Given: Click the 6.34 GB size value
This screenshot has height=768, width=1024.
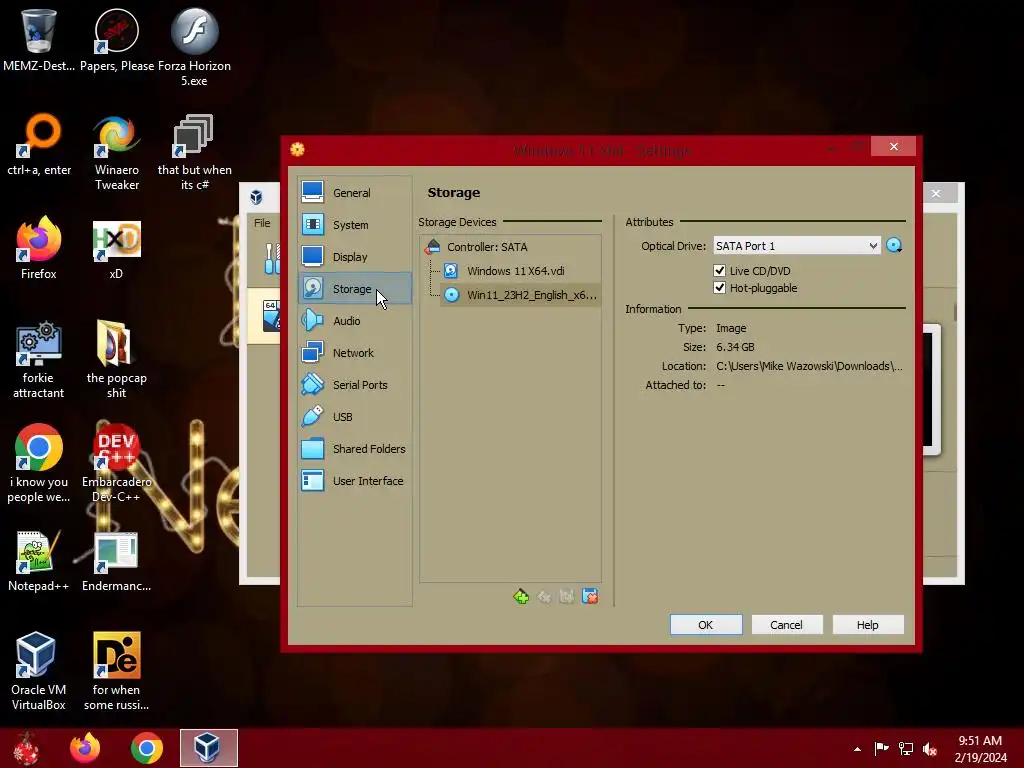Looking at the screenshot, I should 735,347.
